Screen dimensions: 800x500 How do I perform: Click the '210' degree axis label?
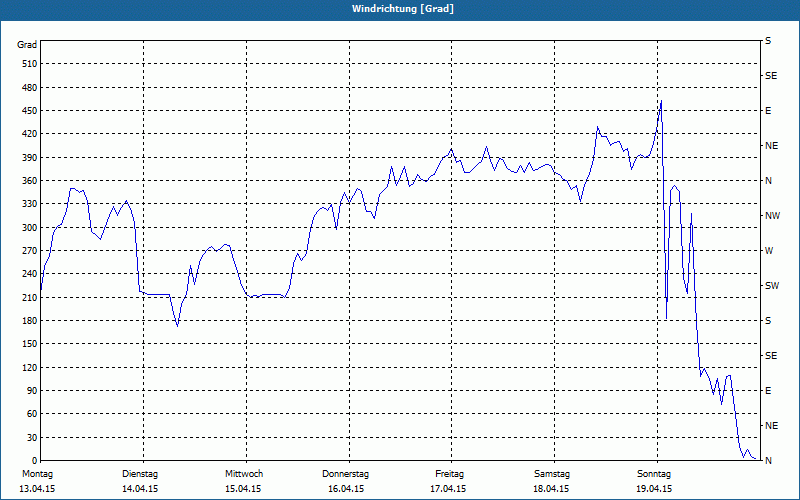coord(30,297)
